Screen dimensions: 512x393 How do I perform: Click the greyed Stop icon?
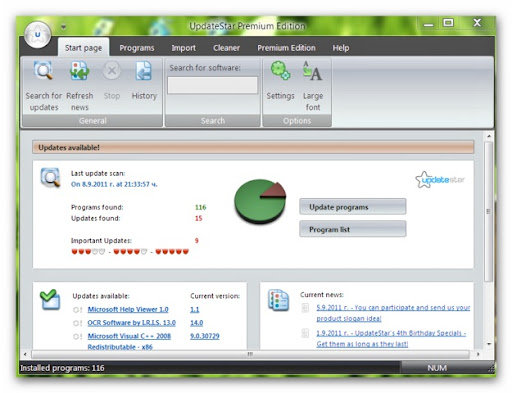click(x=112, y=71)
